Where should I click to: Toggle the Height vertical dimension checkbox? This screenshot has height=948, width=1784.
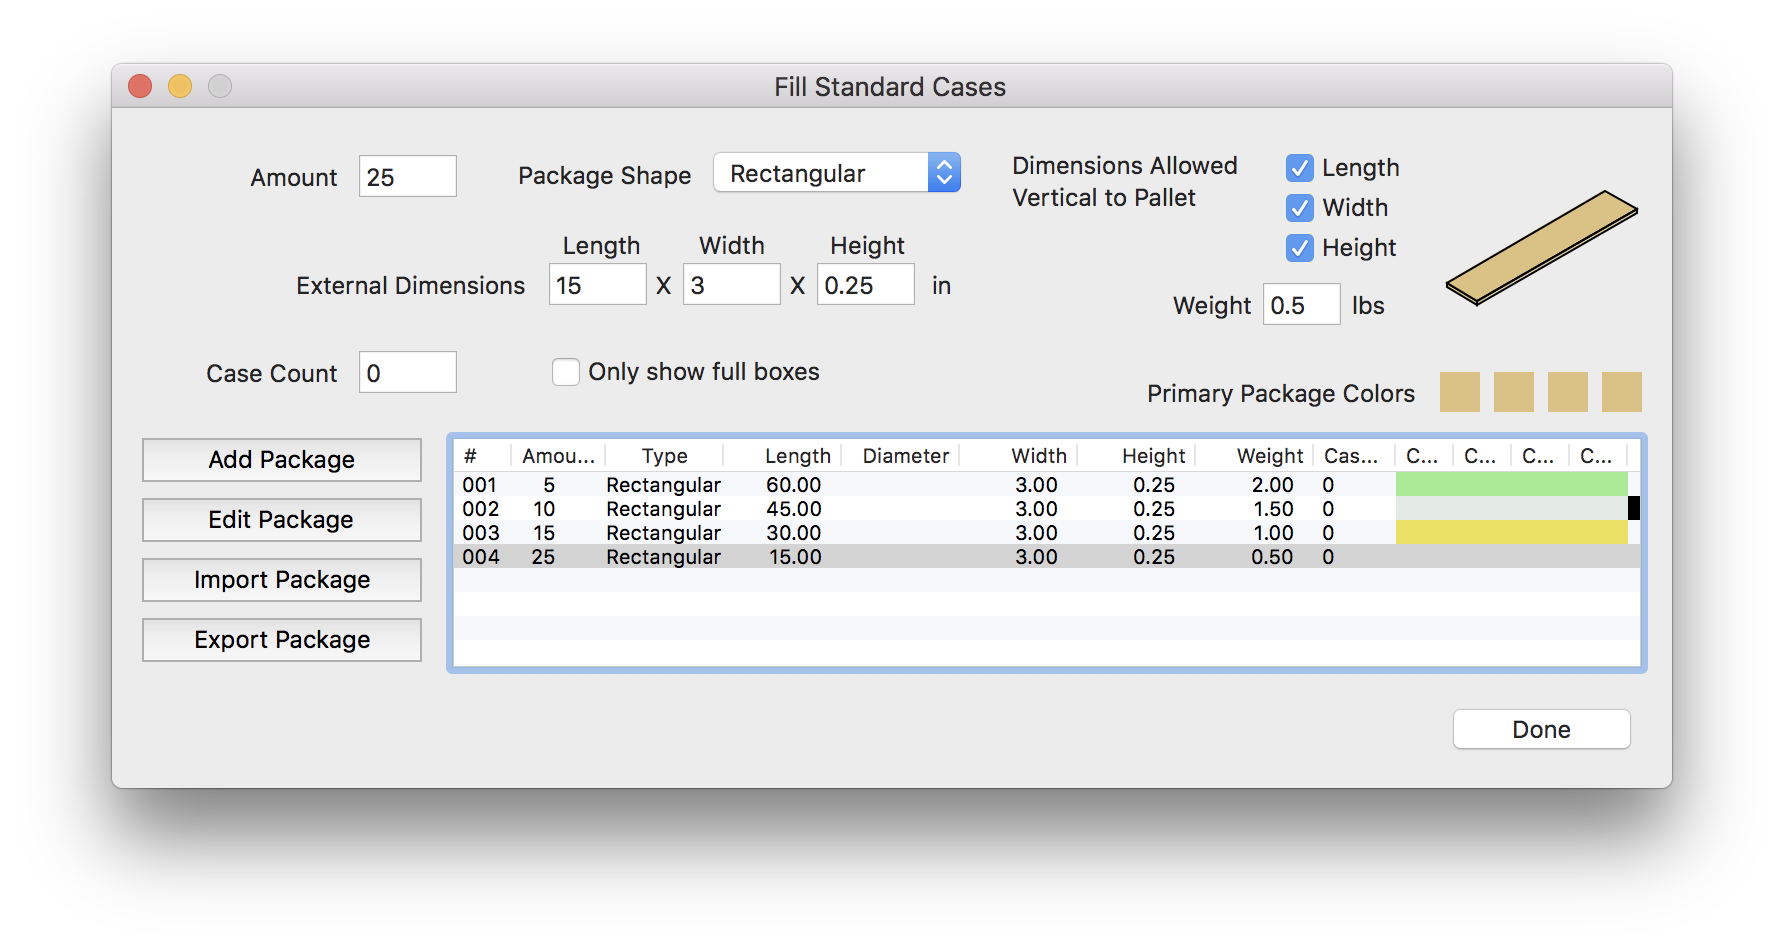coord(1299,248)
